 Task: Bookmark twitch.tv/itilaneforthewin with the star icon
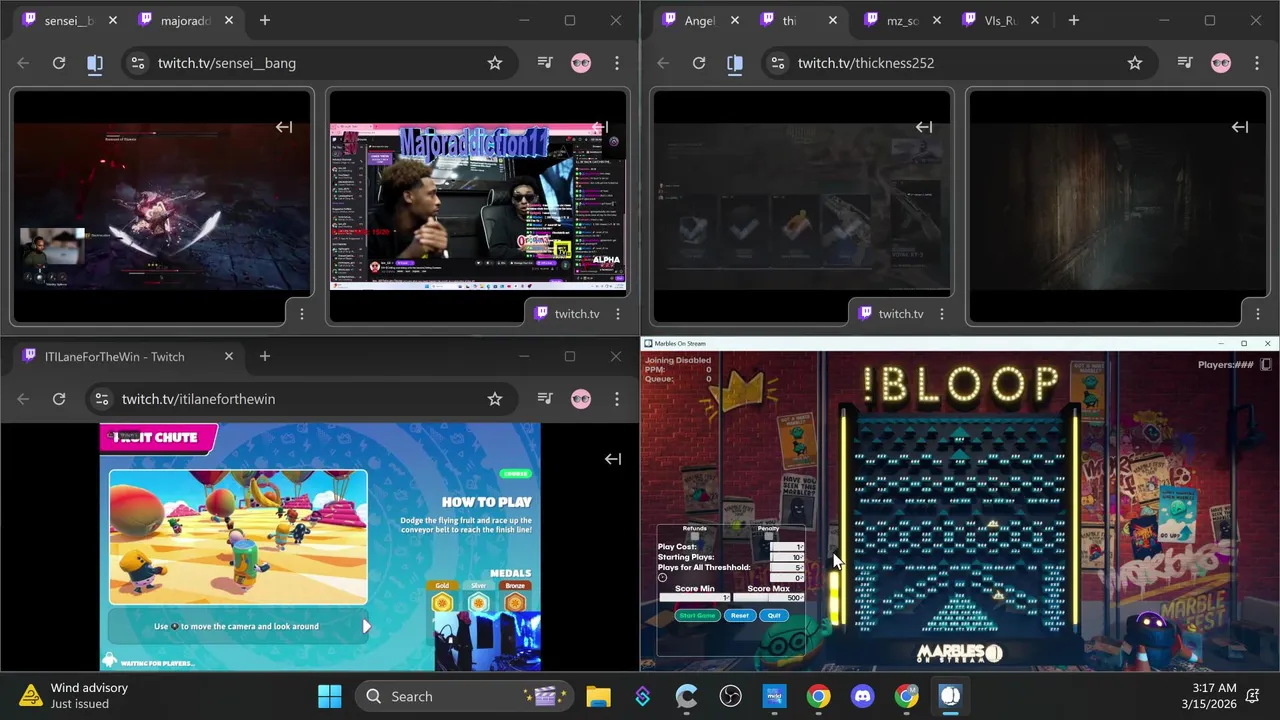495,399
